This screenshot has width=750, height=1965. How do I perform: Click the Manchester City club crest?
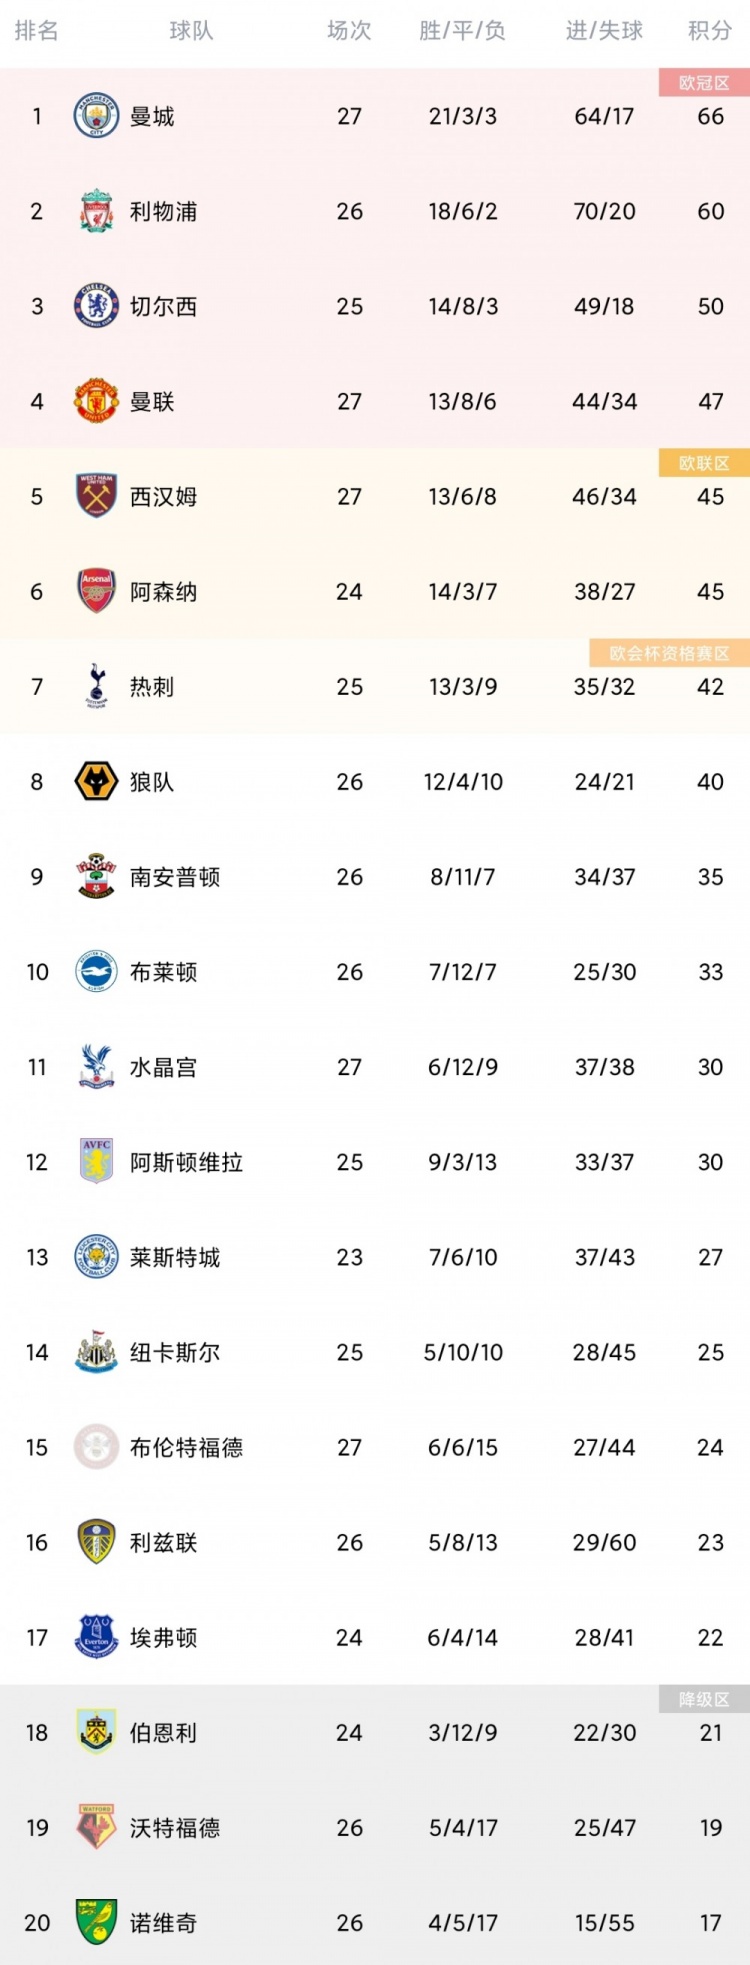(97, 116)
